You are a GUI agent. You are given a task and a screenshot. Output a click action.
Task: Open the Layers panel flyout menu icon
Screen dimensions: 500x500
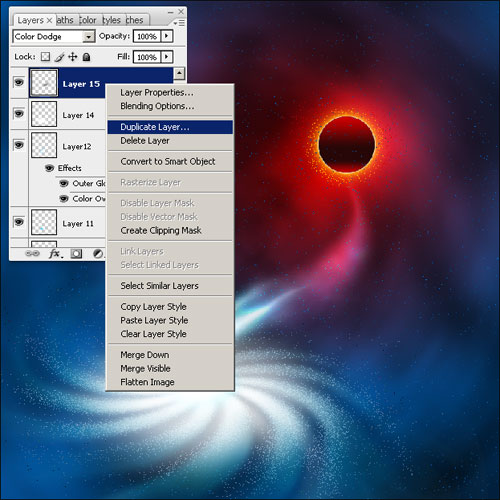click(x=179, y=23)
